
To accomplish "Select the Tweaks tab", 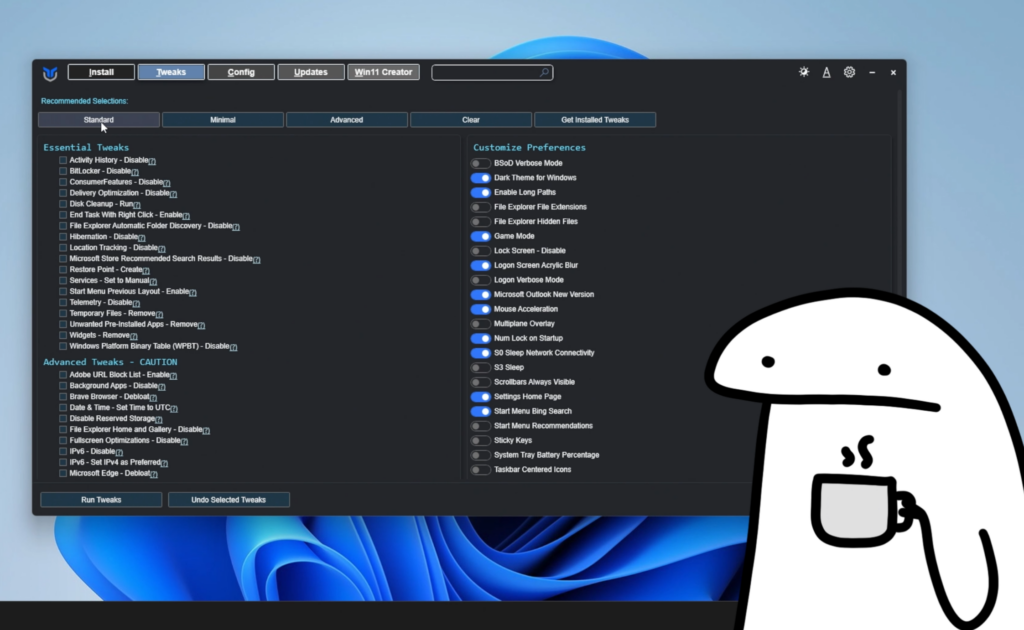I will click(171, 72).
